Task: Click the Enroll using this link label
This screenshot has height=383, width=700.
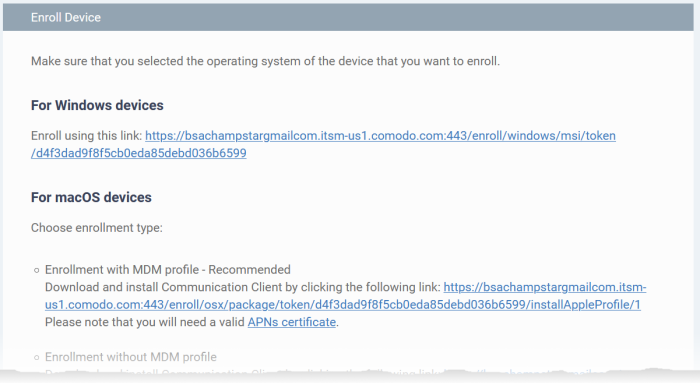Action: pos(86,136)
